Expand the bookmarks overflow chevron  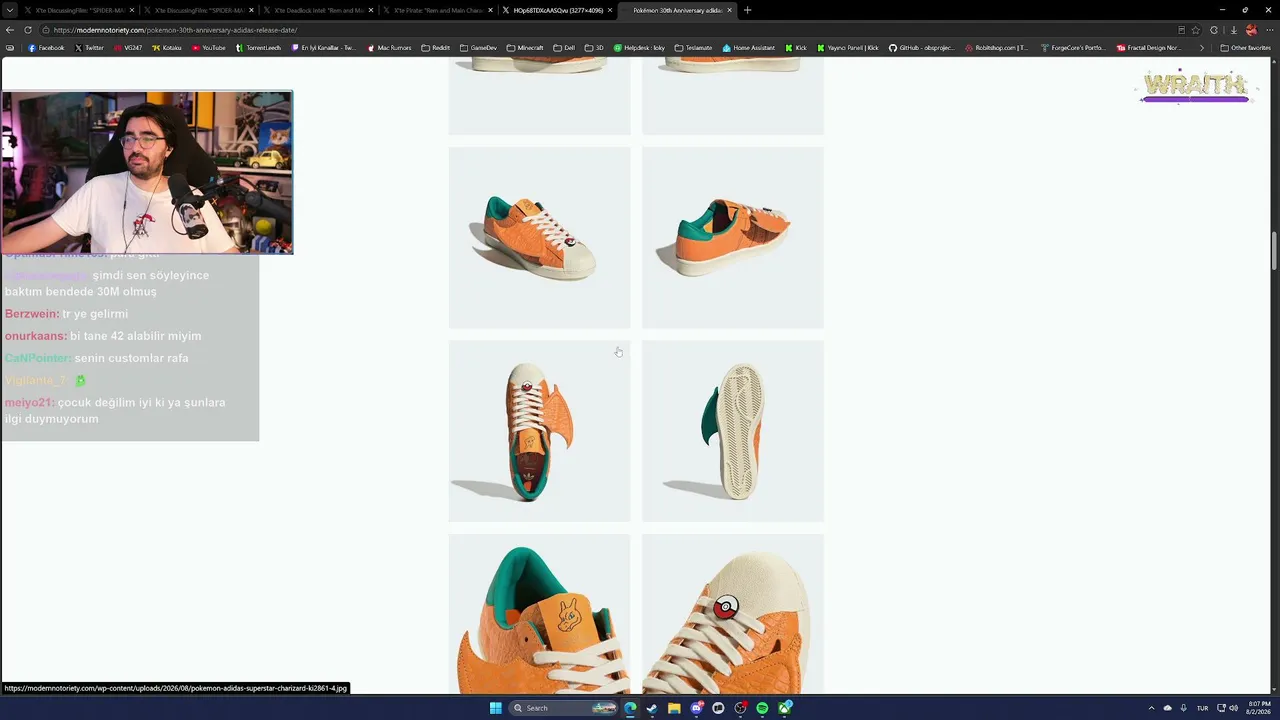[x=1201, y=48]
